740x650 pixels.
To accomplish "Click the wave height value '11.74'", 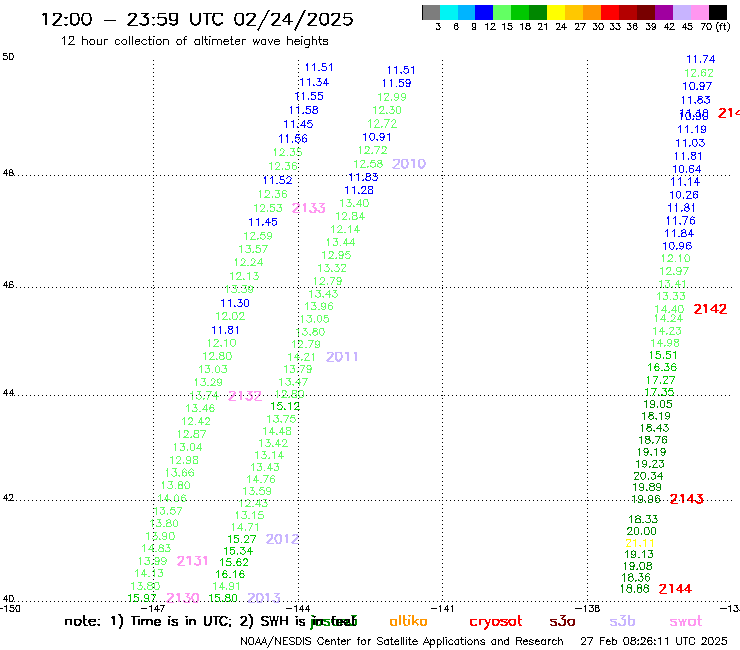I will click(x=700, y=59).
